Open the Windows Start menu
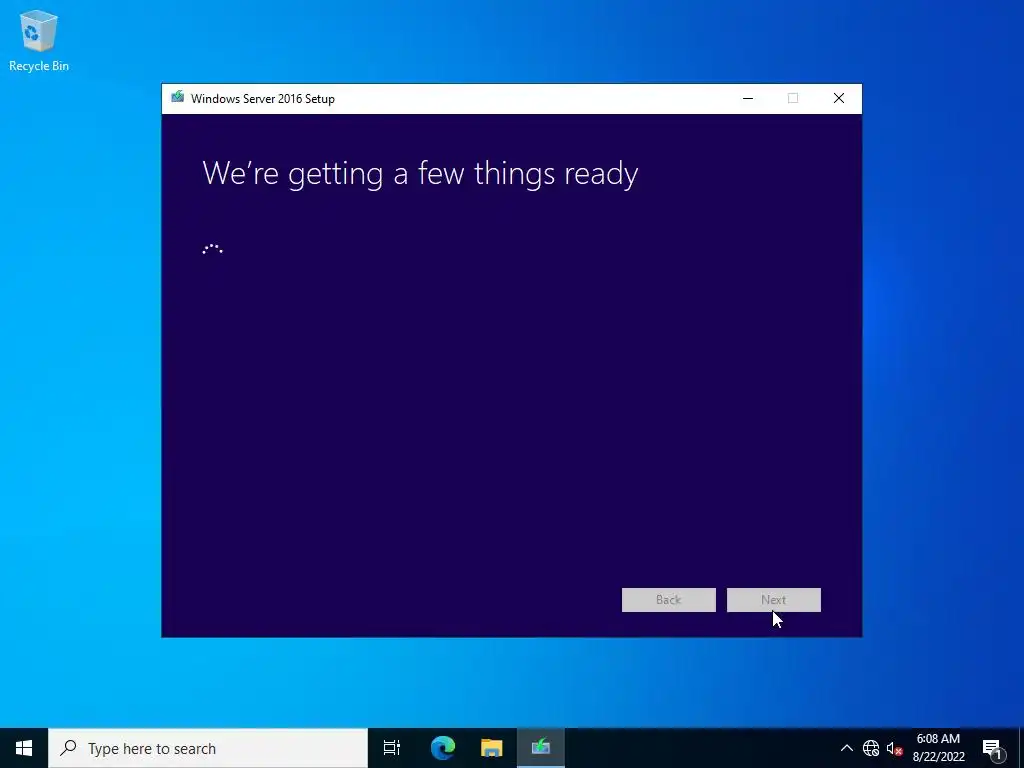1024x768 pixels. (24, 748)
